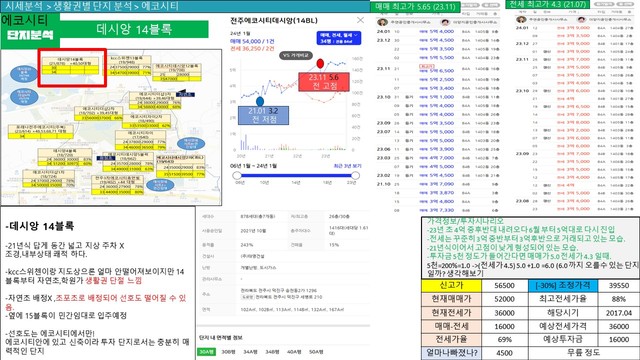640x360 pixels.
Task: Click the 예상전세가격 table cell
Action: [x=563, y=326]
